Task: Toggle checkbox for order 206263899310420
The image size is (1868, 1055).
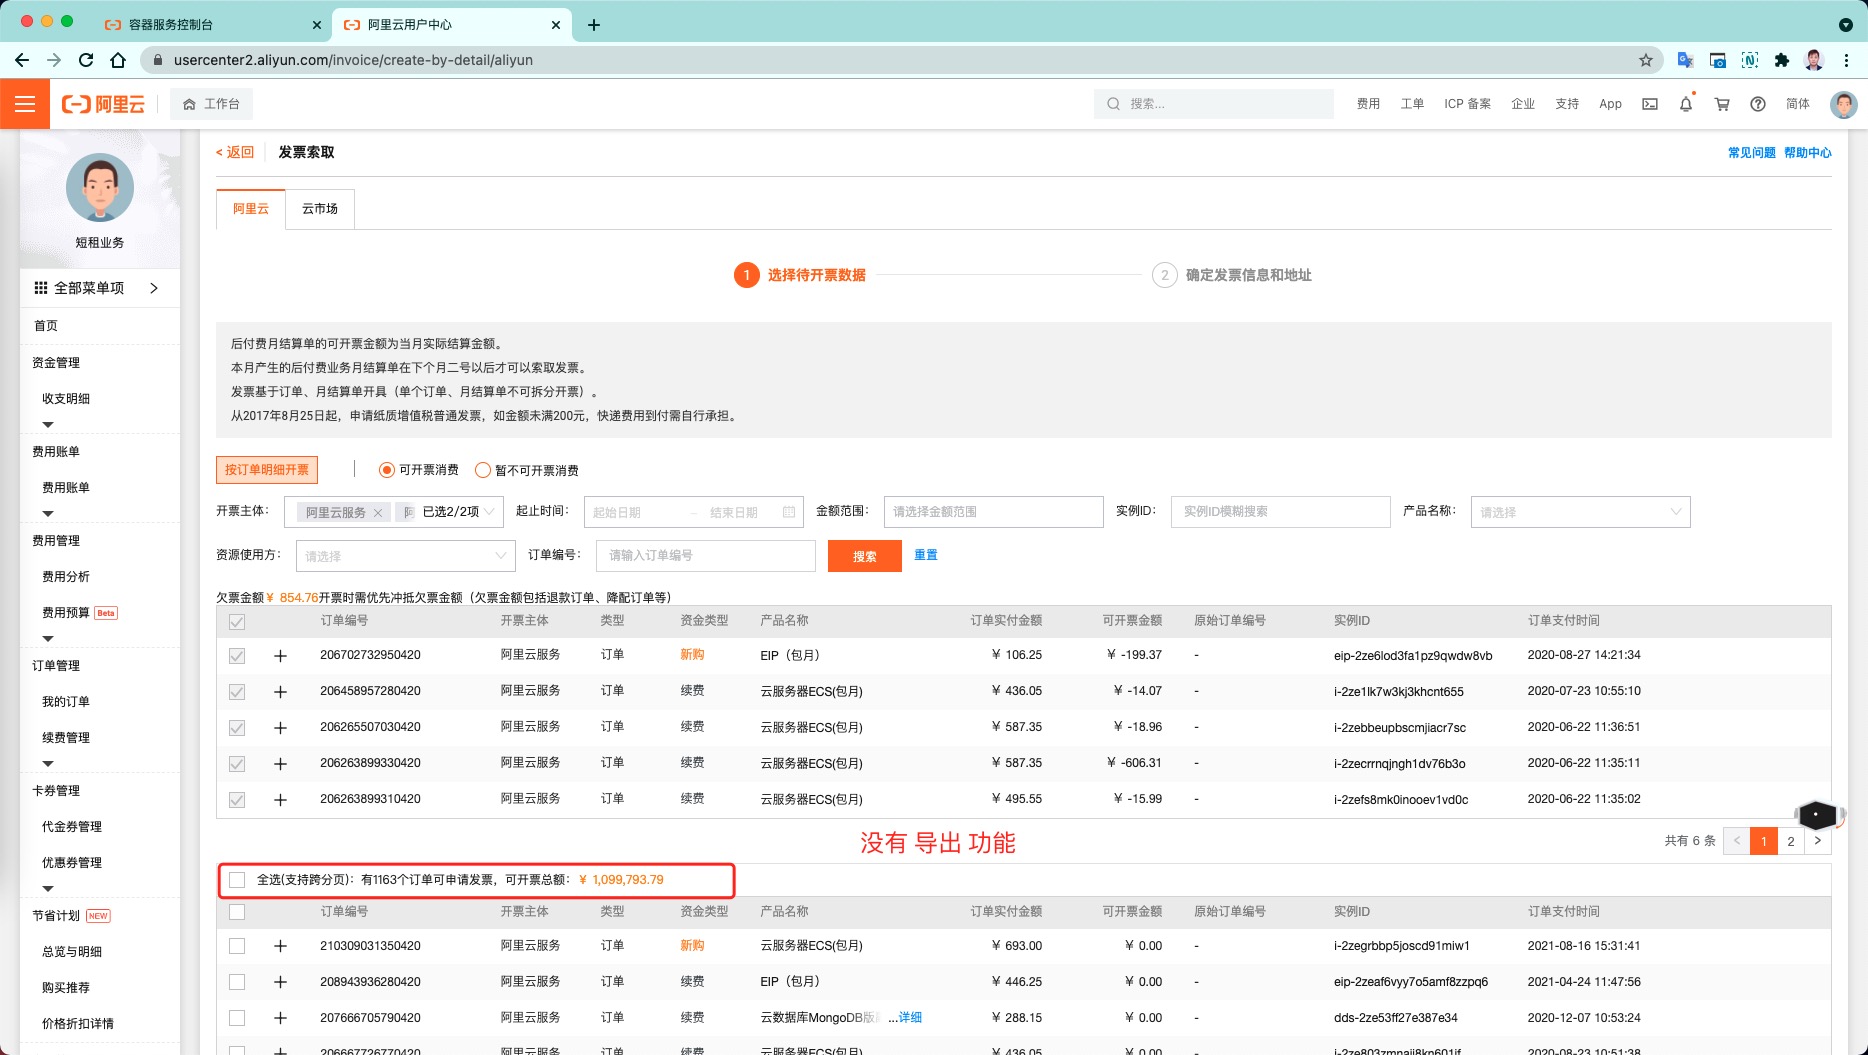Action: tap(237, 800)
